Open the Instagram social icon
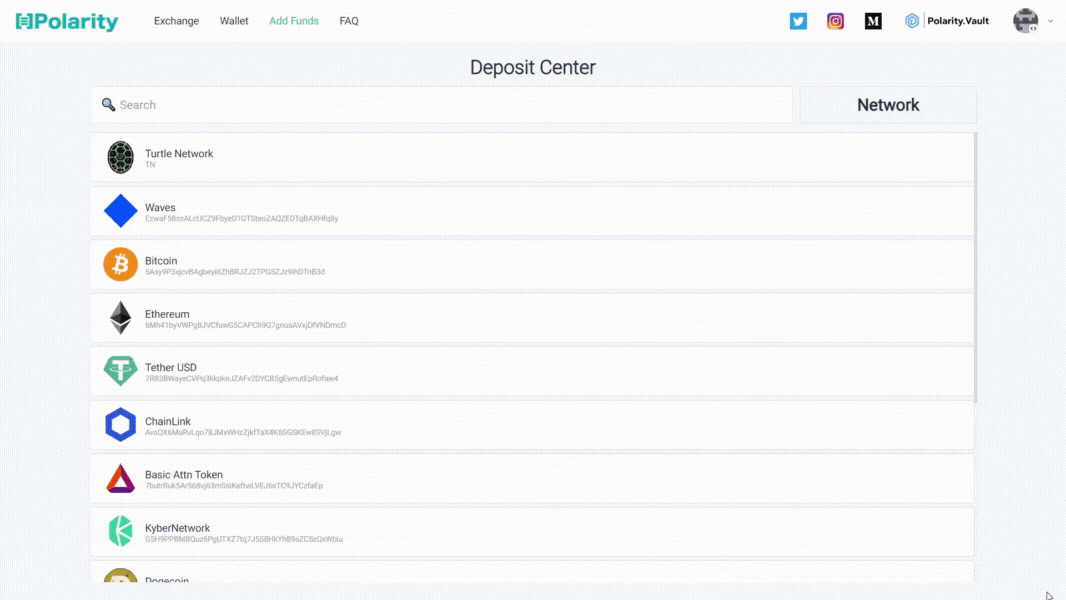Viewport: 1066px width, 600px height. click(836, 21)
